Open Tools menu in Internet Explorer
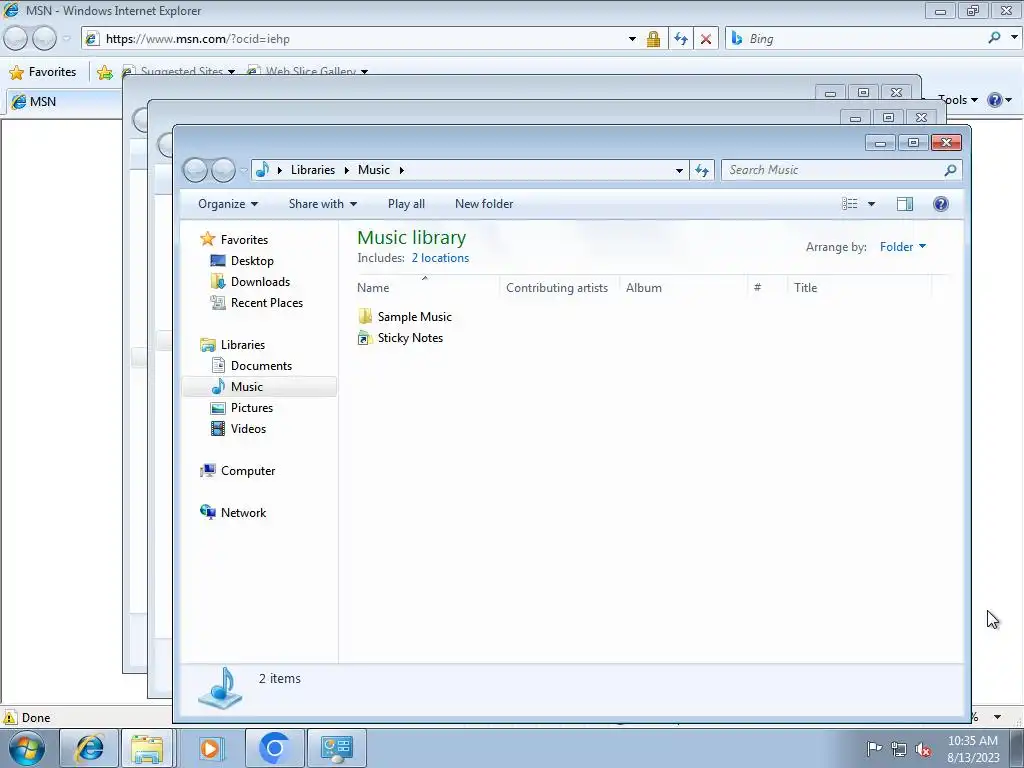Viewport: 1024px width, 768px height. click(957, 100)
